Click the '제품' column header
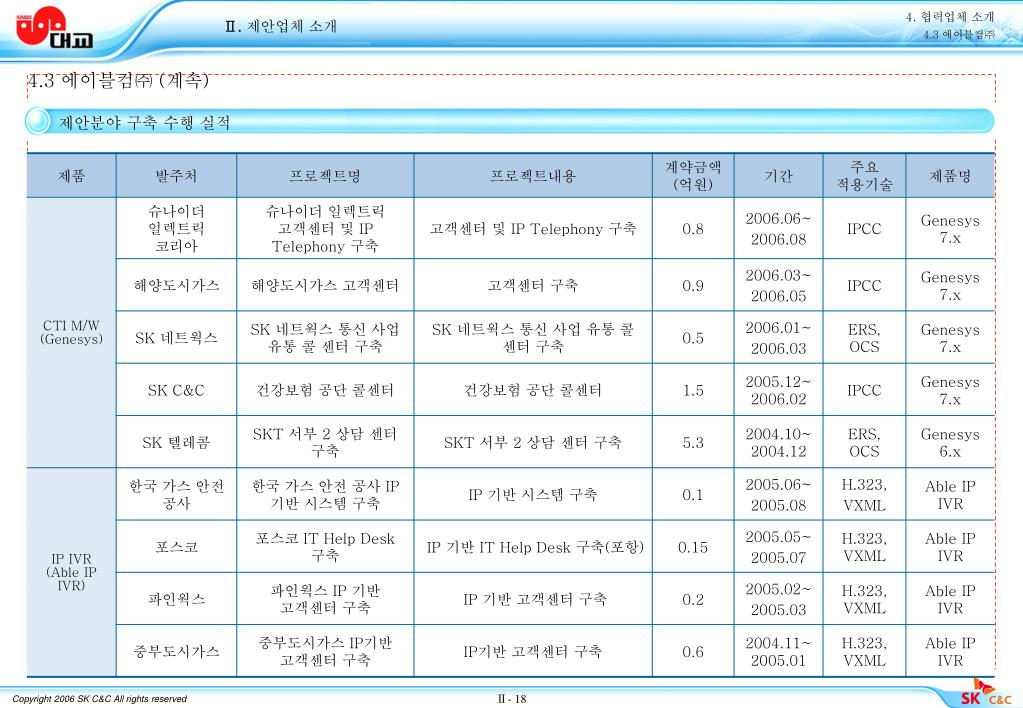This screenshot has height=708, width=1023. point(72,176)
